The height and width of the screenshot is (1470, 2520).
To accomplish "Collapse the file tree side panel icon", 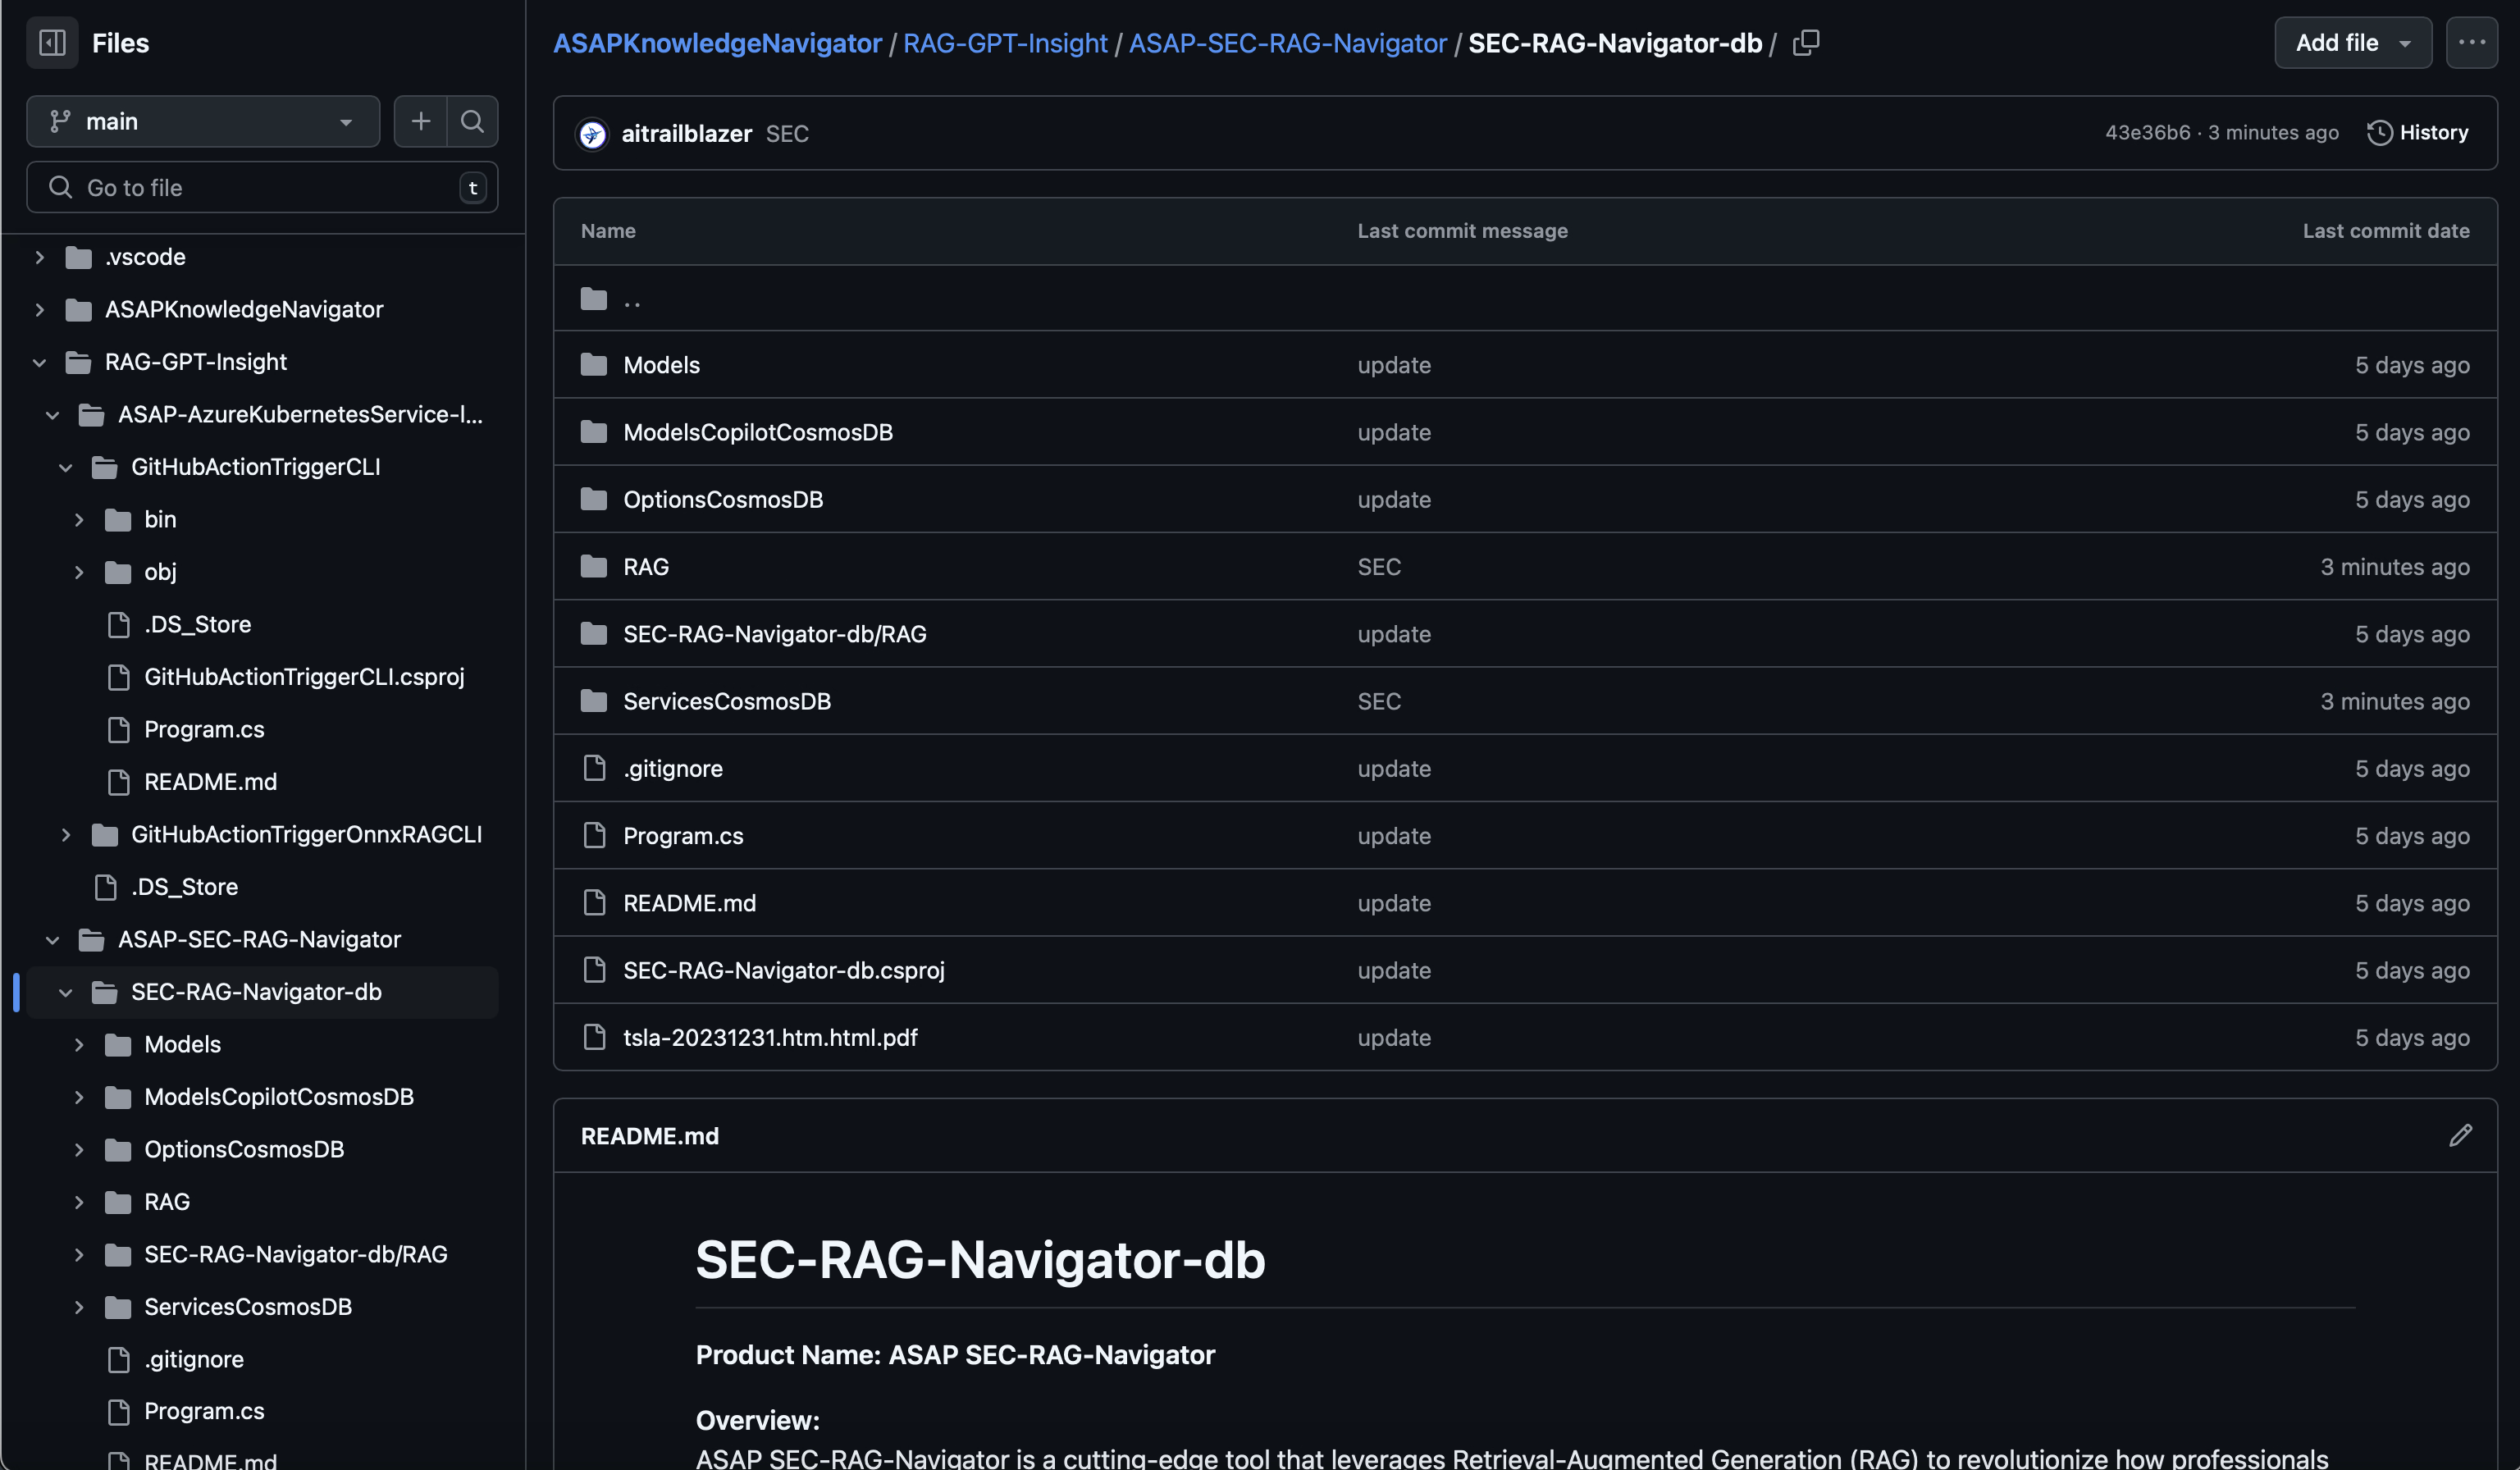I will point(52,43).
